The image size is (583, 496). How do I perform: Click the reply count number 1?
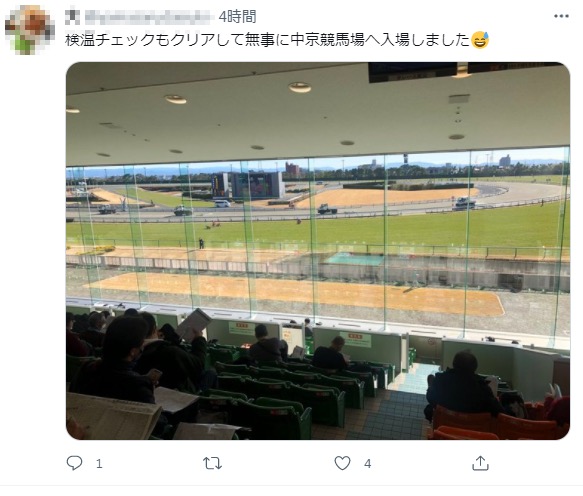99,464
